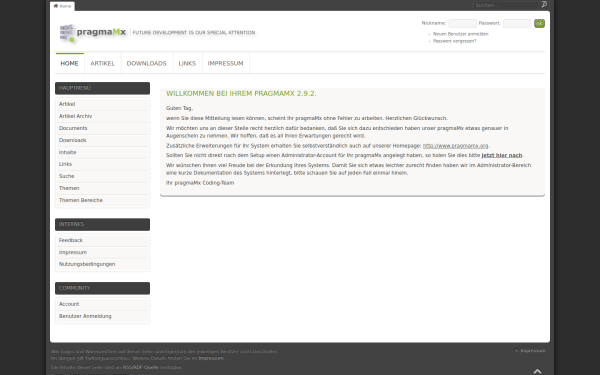Viewport: 600px width, 375px height.
Task: Select IMPRESSUM in navigation bar
Action: coord(225,63)
